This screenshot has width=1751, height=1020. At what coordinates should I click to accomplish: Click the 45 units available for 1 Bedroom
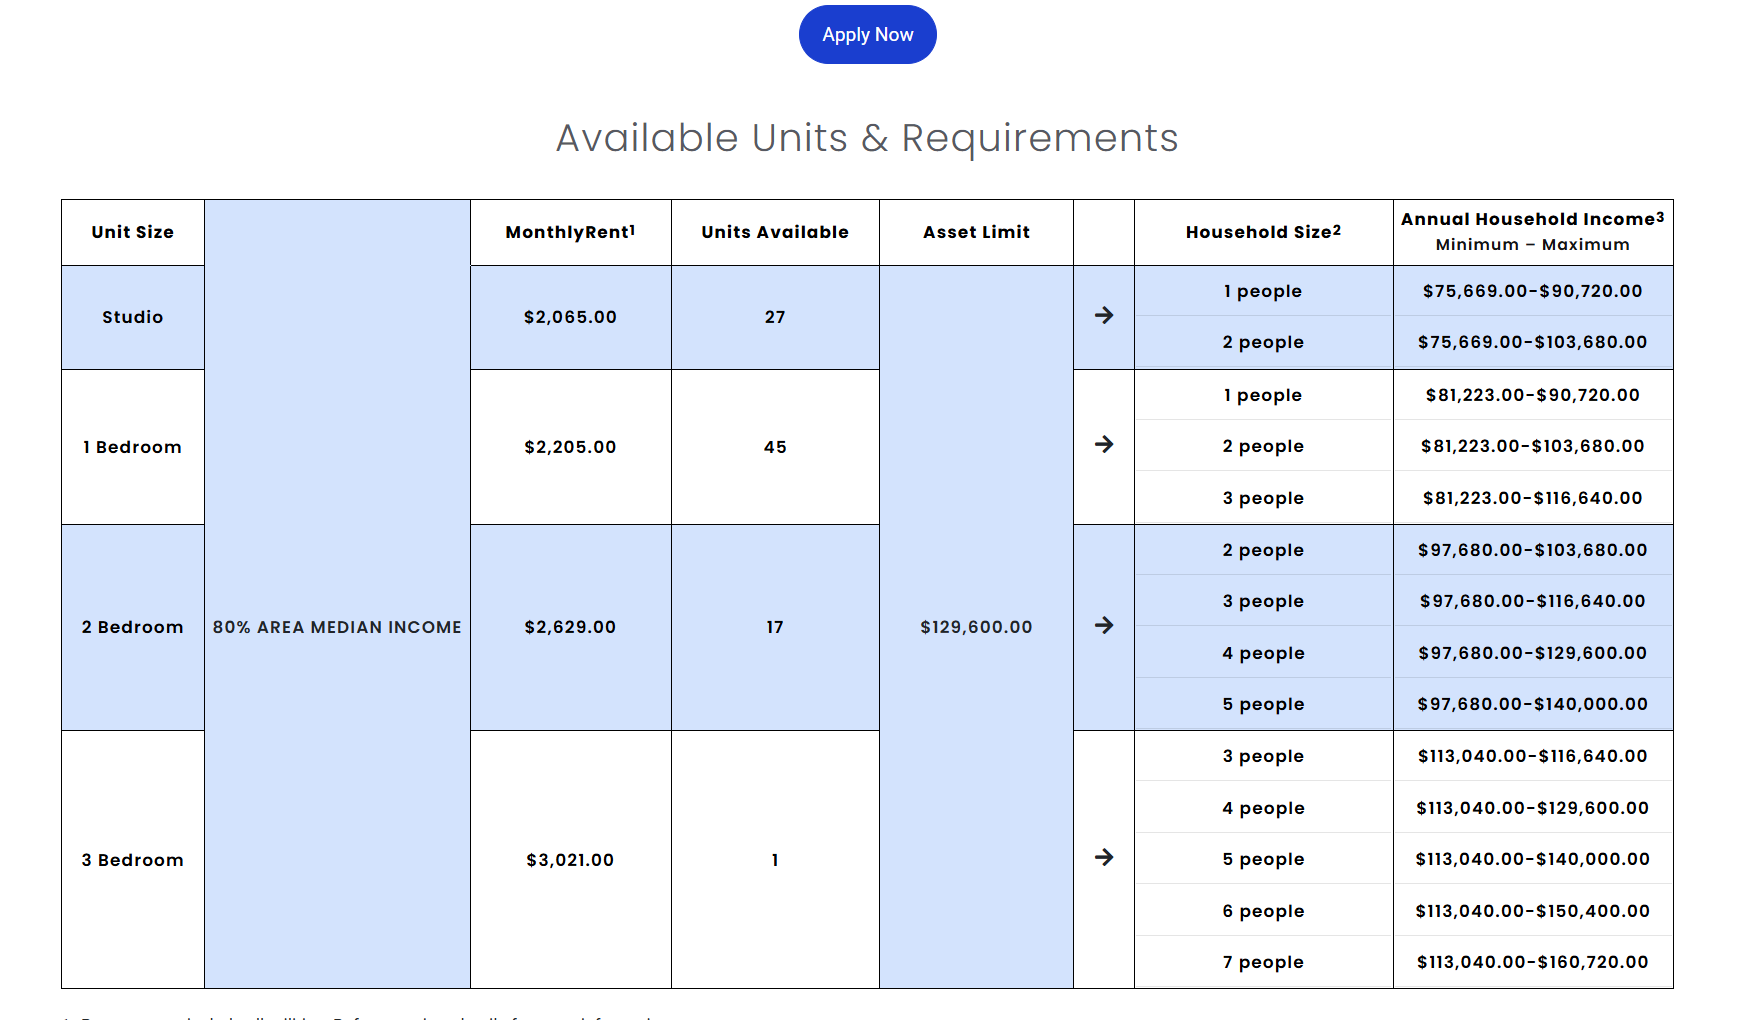click(775, 447)
